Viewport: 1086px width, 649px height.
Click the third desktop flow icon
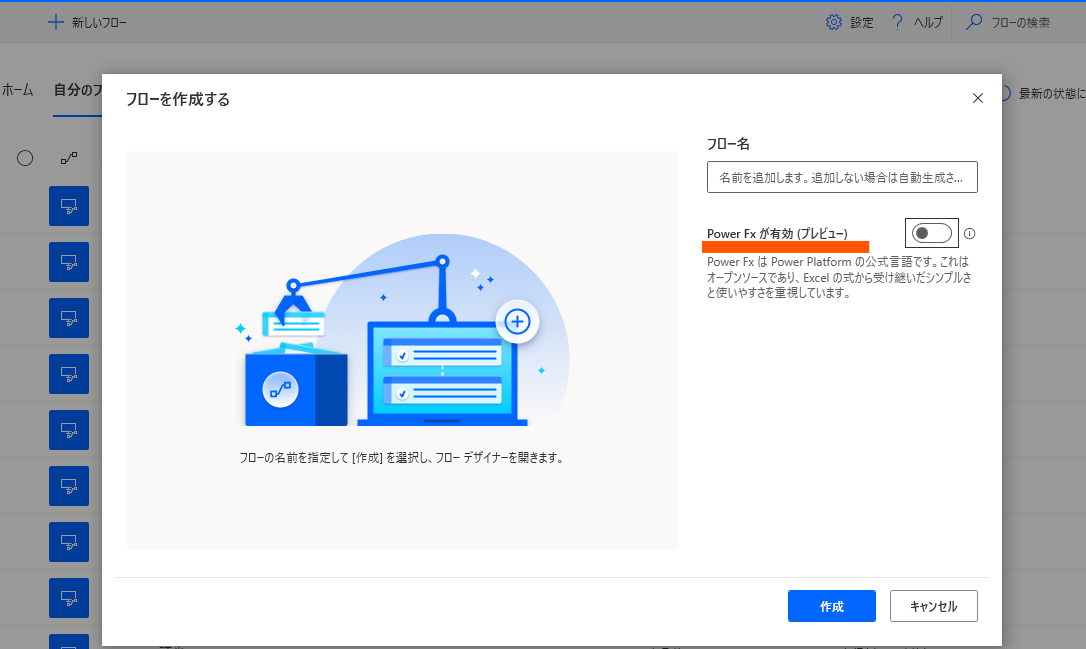[69, 317]
